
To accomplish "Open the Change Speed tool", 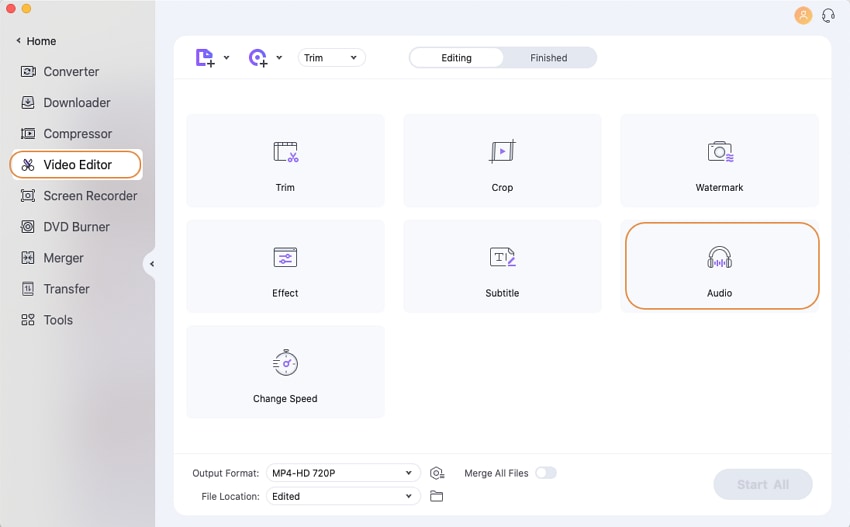I will (x=285, y=371).
